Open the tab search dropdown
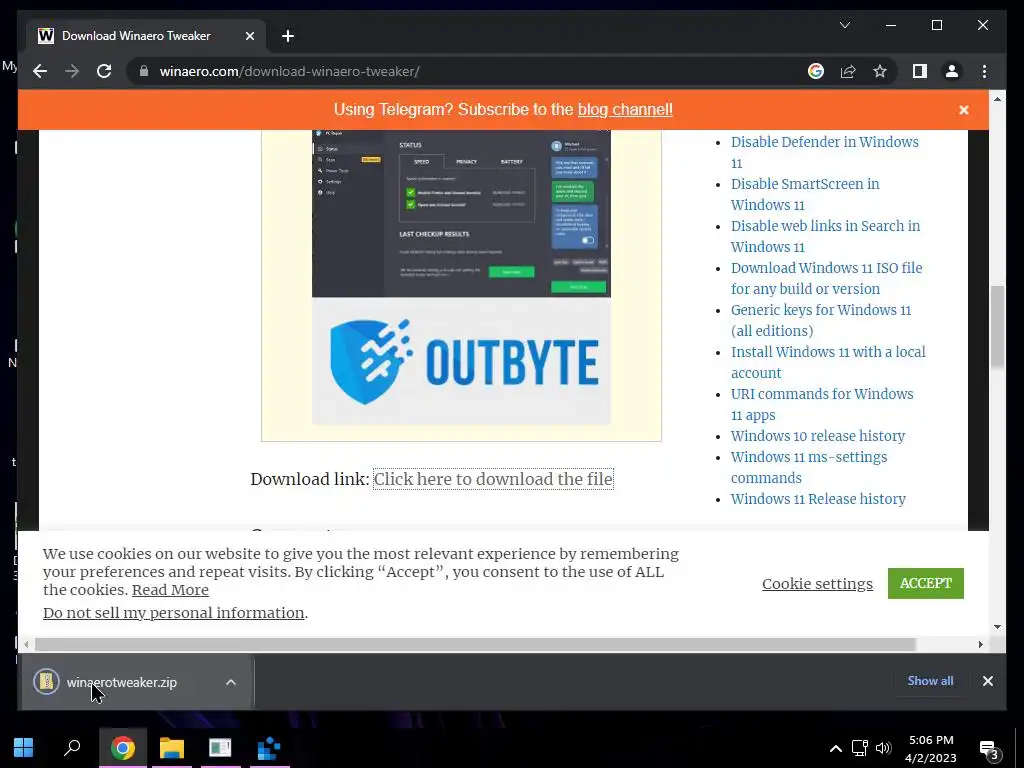1024x768 pixels. click(844, 25)
